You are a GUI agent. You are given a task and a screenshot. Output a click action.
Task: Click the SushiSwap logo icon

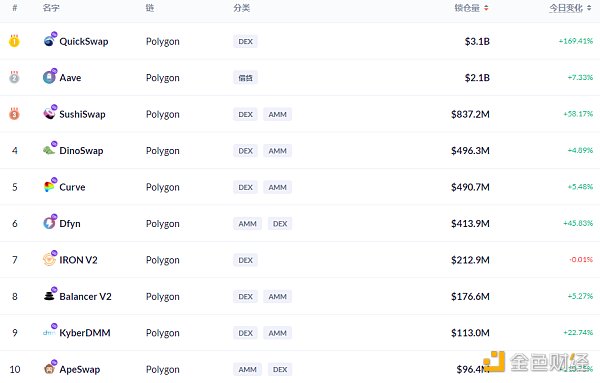click(49, 113)
